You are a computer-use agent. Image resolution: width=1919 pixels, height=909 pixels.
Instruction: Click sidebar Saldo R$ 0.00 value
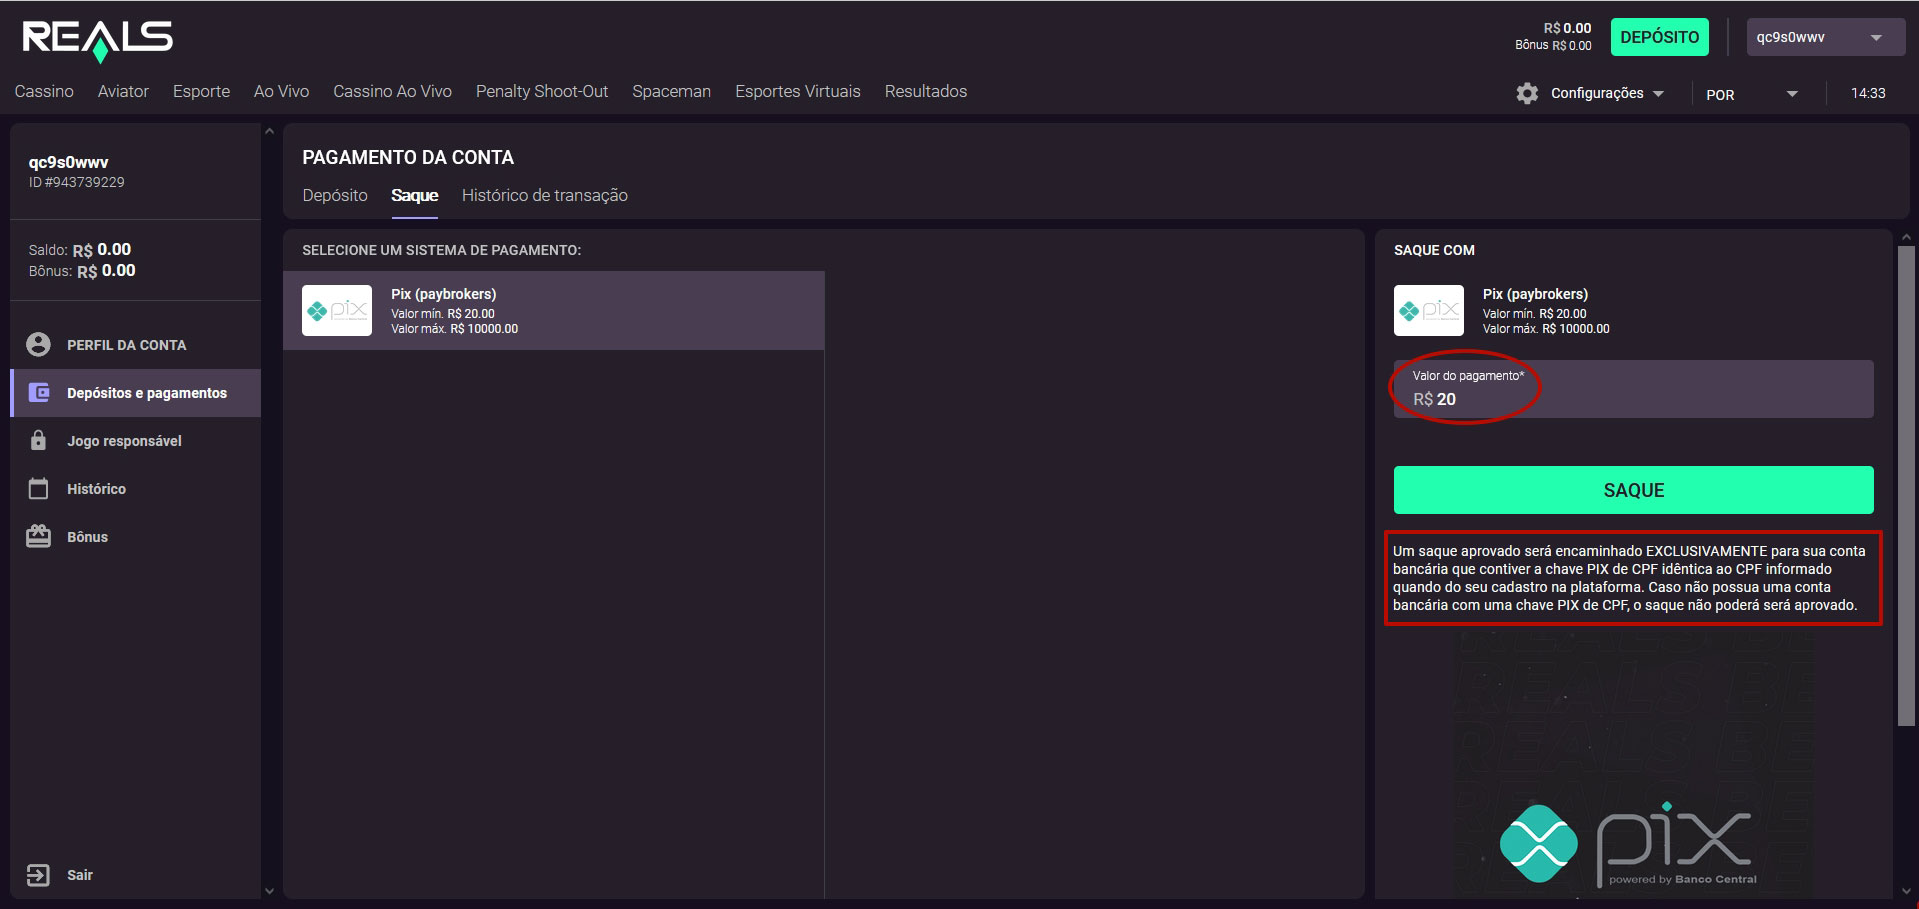coord(102,249)
